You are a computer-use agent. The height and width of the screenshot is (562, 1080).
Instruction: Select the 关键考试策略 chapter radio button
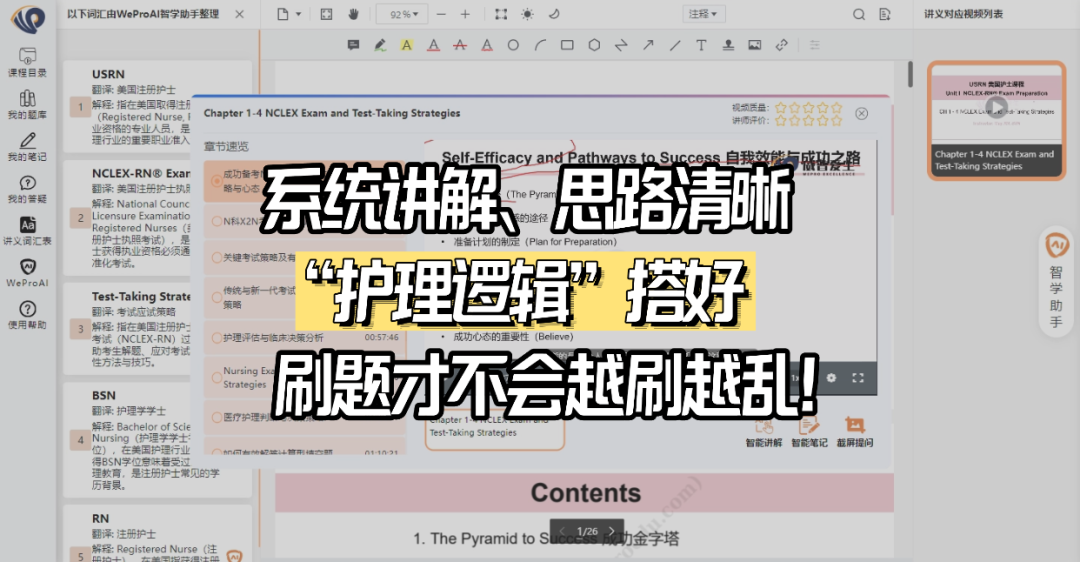[216, 257]
